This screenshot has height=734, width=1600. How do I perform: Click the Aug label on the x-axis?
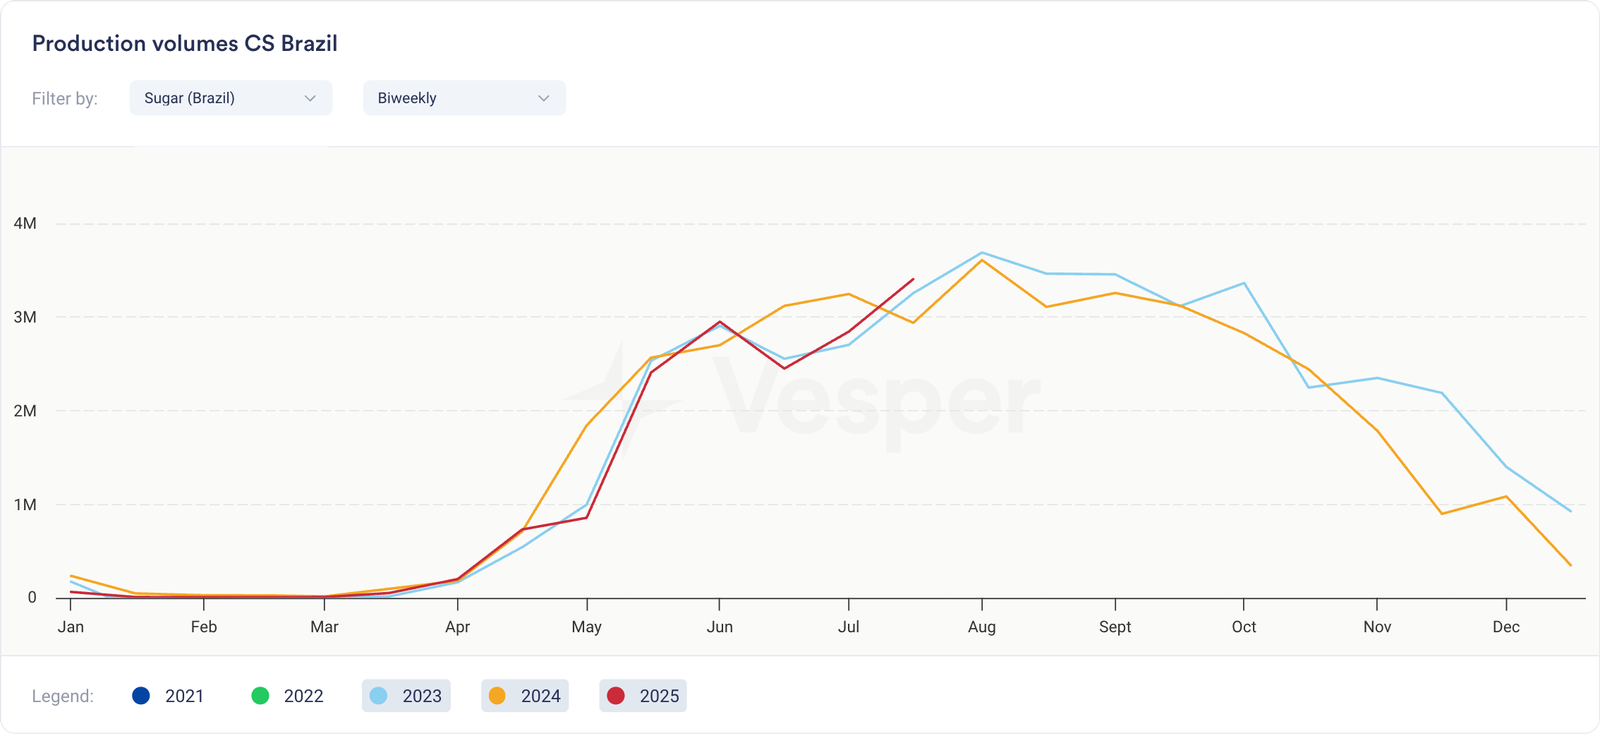pyautogui.click(x=982, y=627)
